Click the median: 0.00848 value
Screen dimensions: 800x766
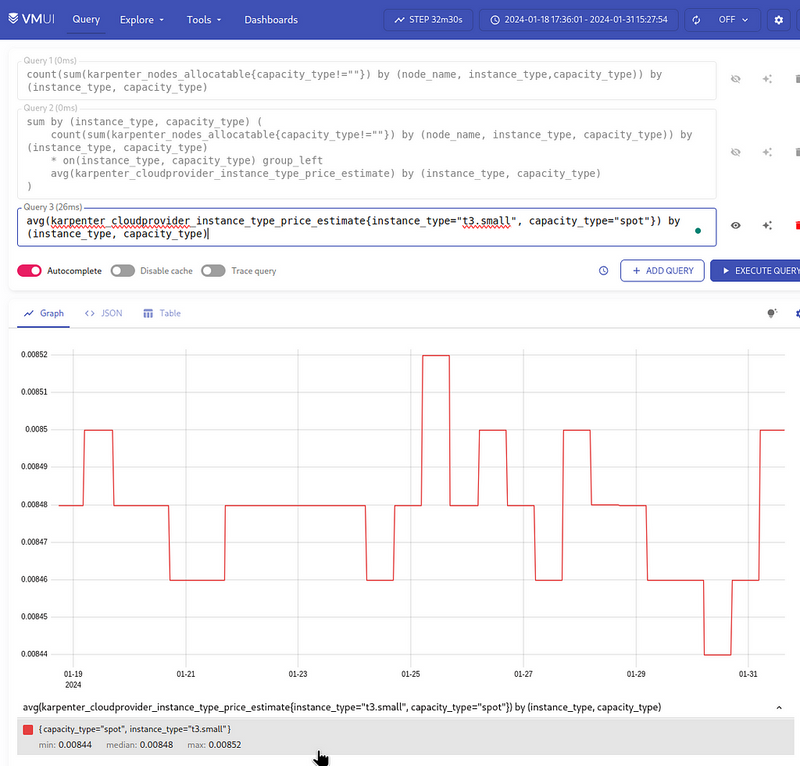click(x=140, y=745)
